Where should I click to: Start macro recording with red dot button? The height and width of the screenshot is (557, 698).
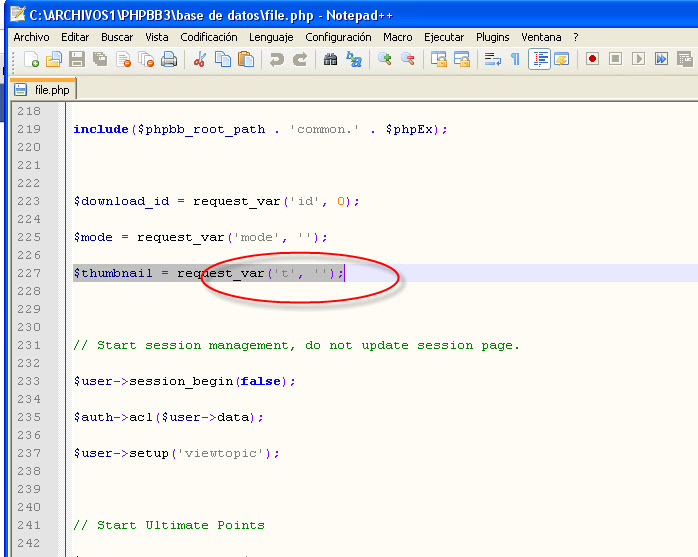point(592,60)
